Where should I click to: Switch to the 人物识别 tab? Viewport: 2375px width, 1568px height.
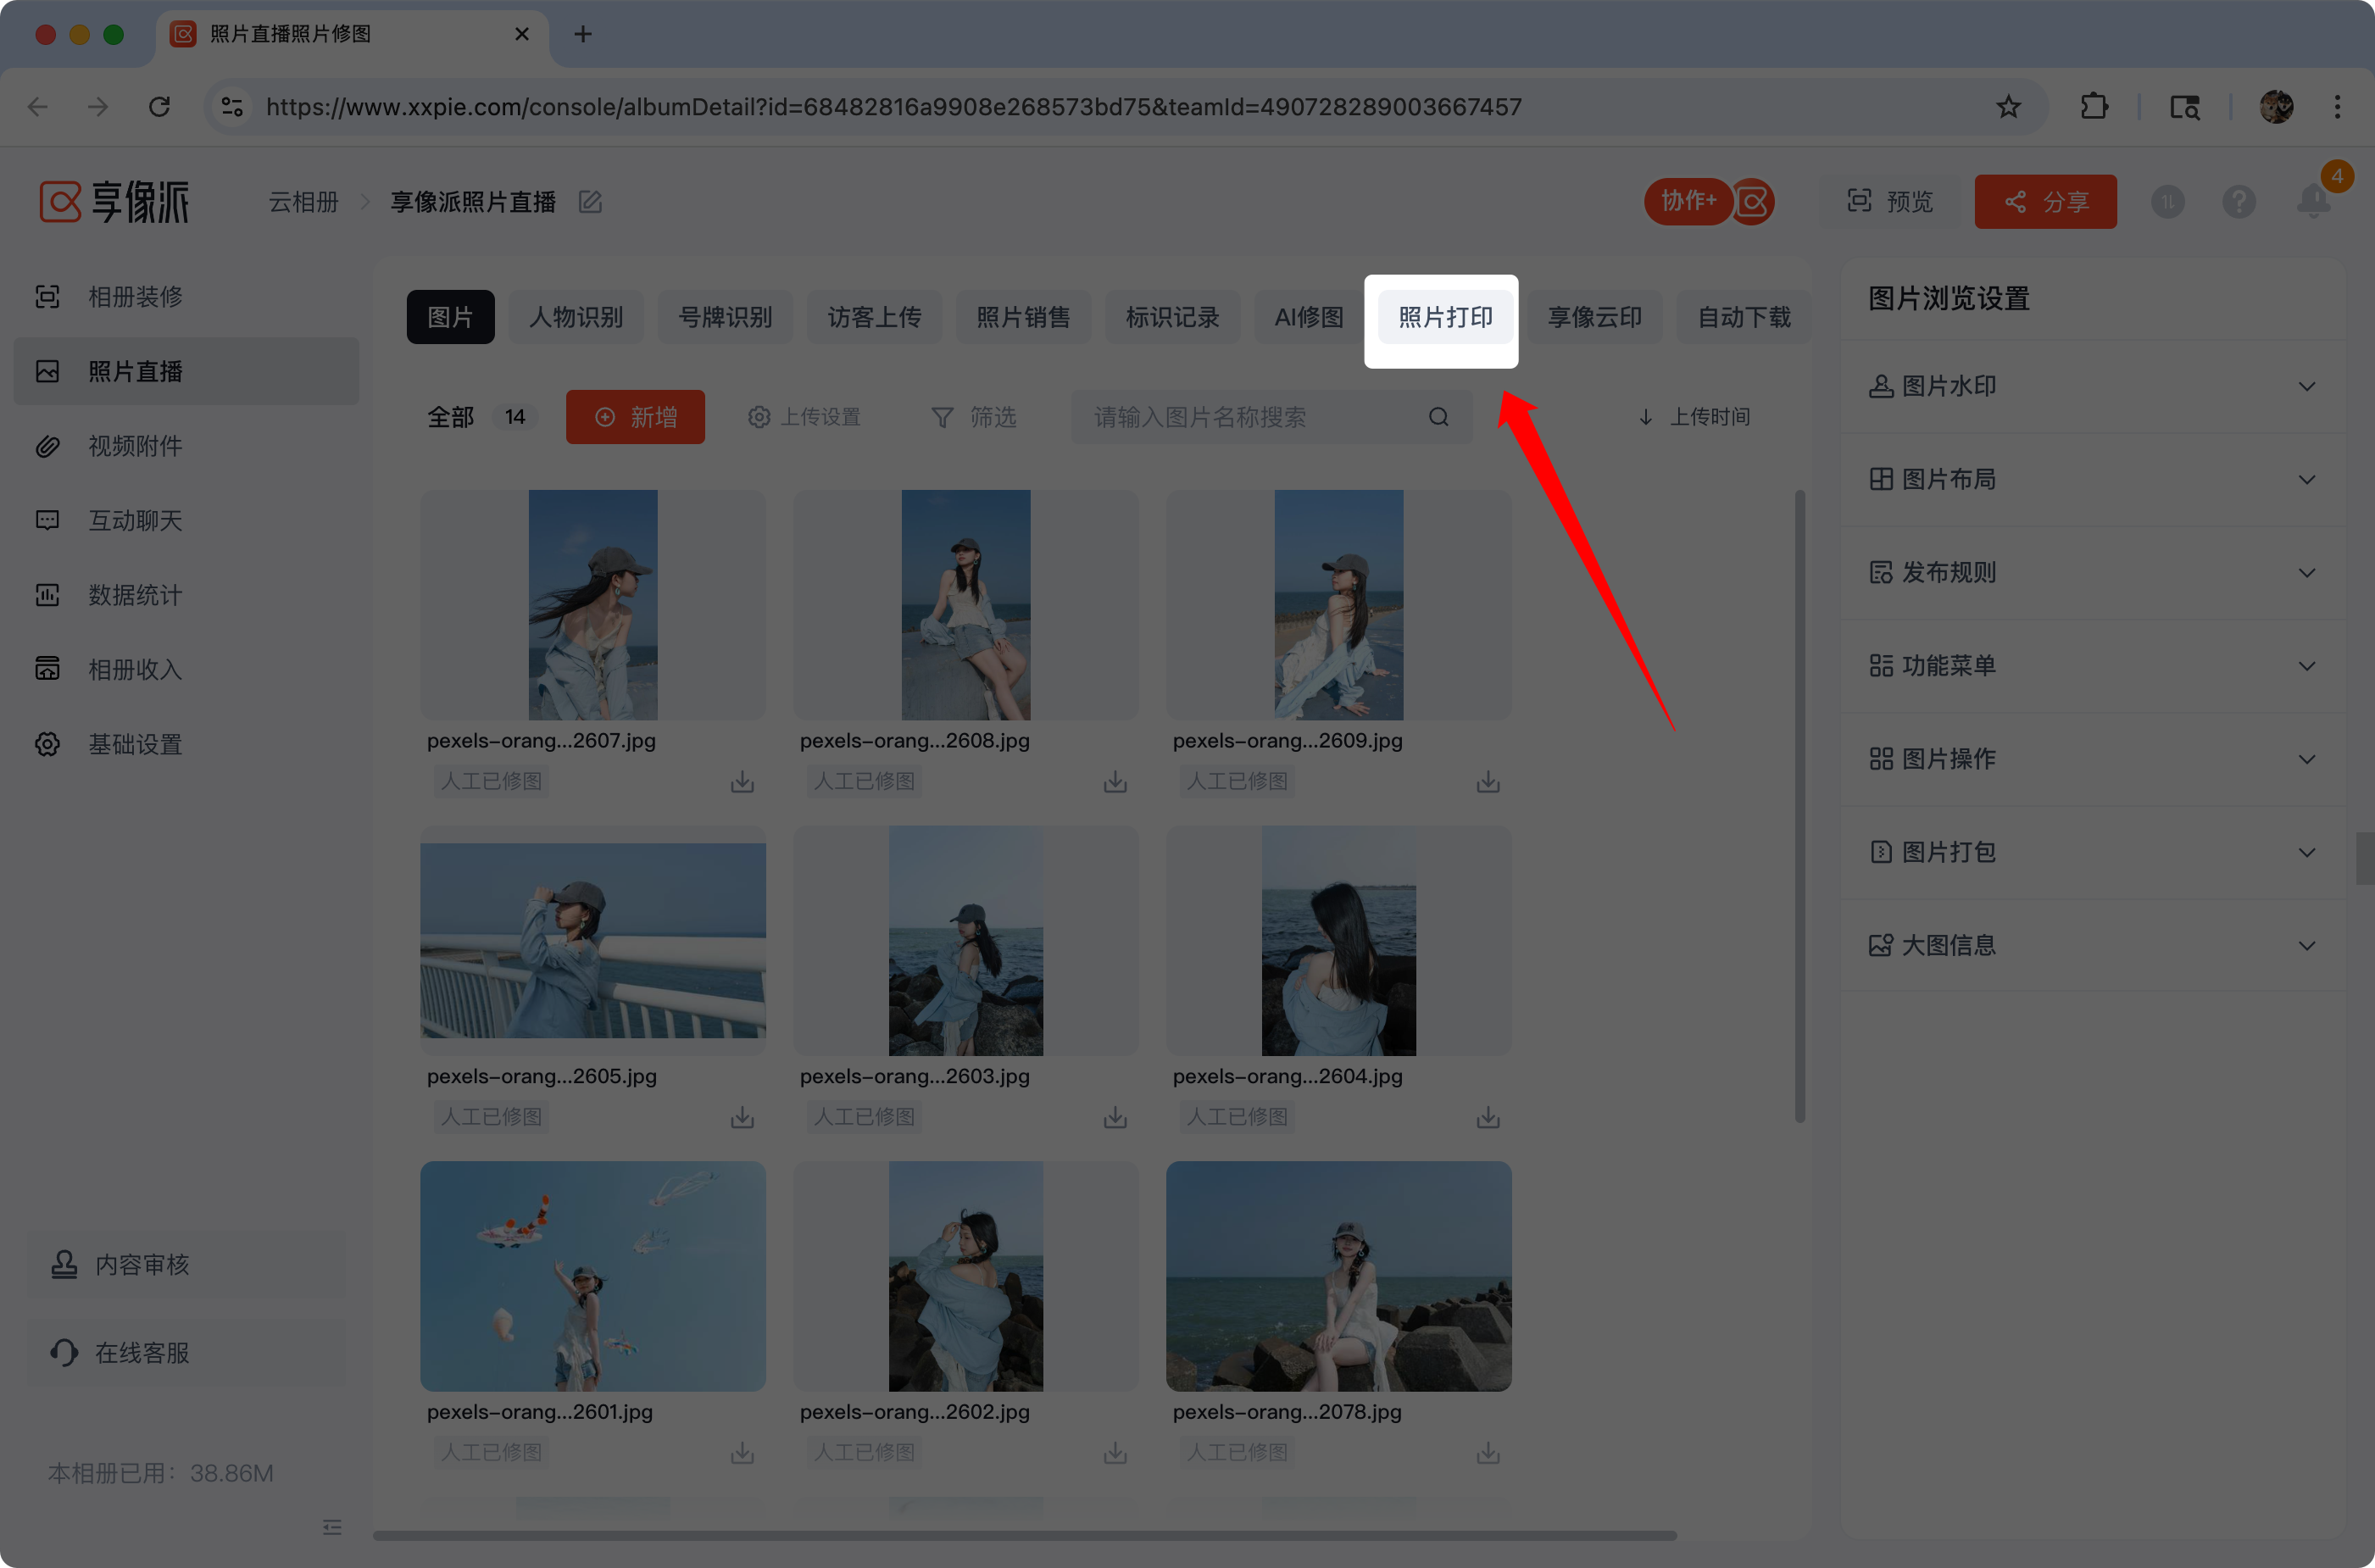pos(576,317)
